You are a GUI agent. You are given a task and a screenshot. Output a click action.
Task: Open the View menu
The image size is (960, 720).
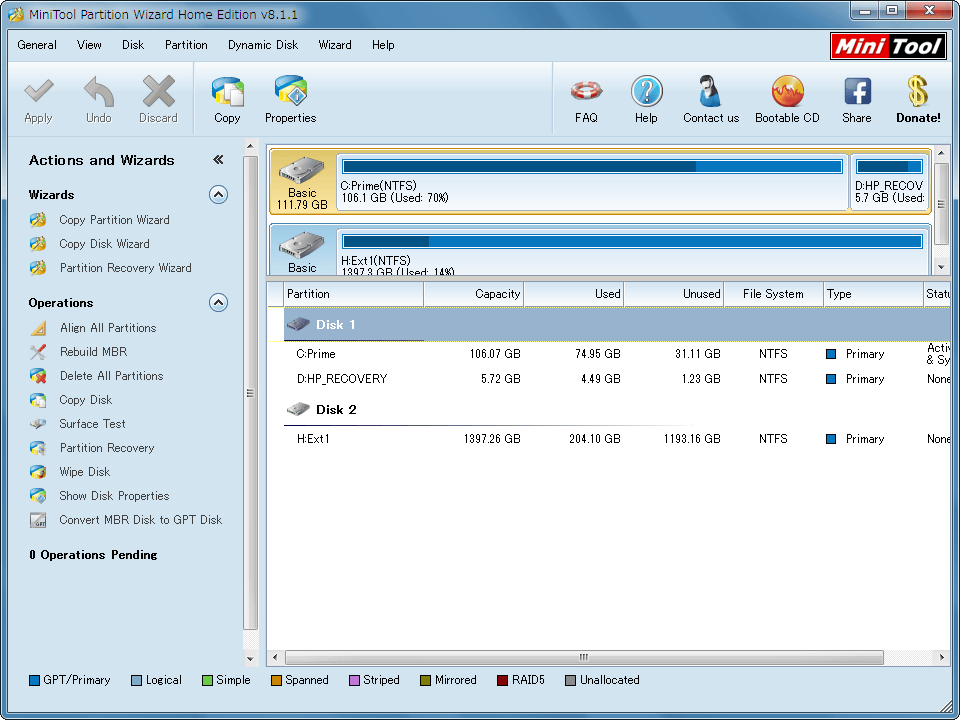point(89,45)
